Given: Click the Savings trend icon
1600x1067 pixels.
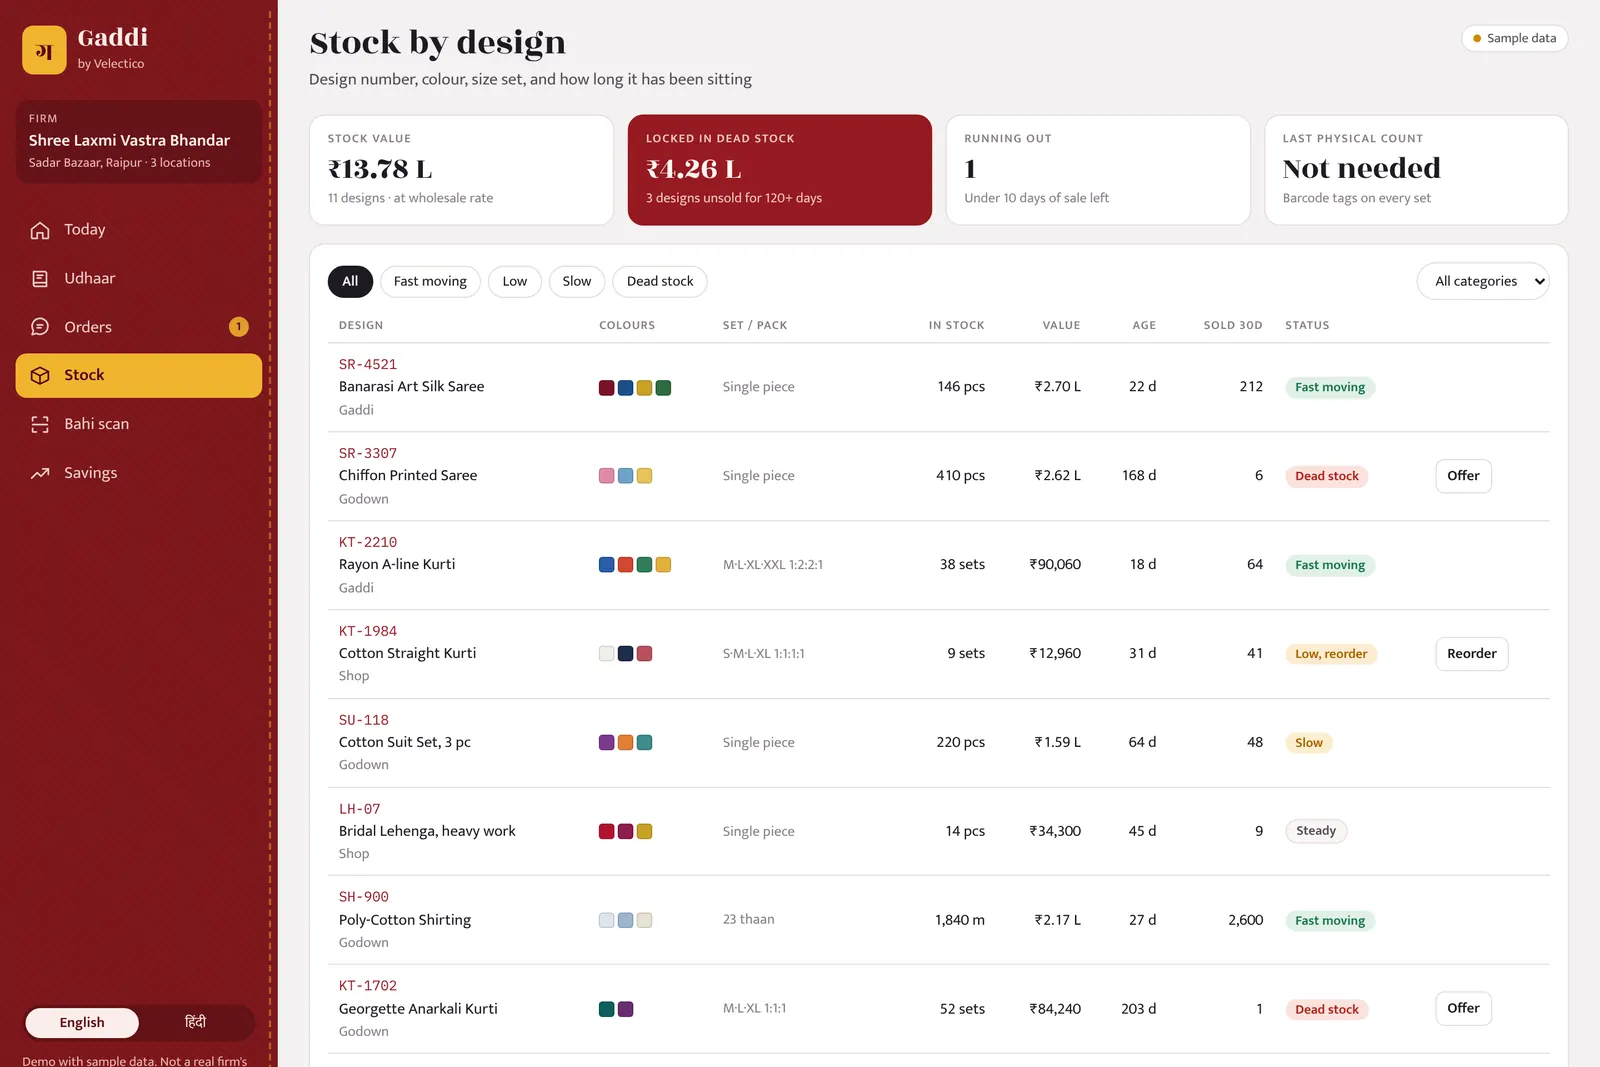Looking at the screenshot, I should [40, 473].
